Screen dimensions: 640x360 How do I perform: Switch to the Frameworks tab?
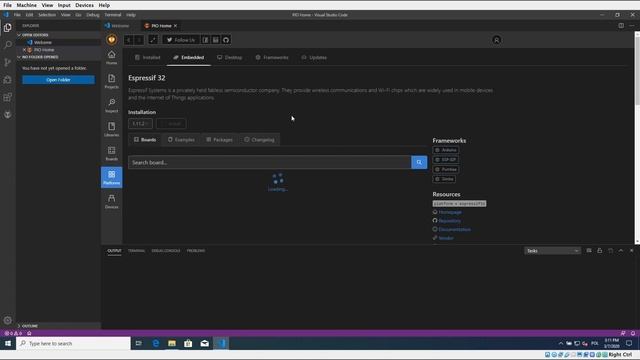[272, 58]
